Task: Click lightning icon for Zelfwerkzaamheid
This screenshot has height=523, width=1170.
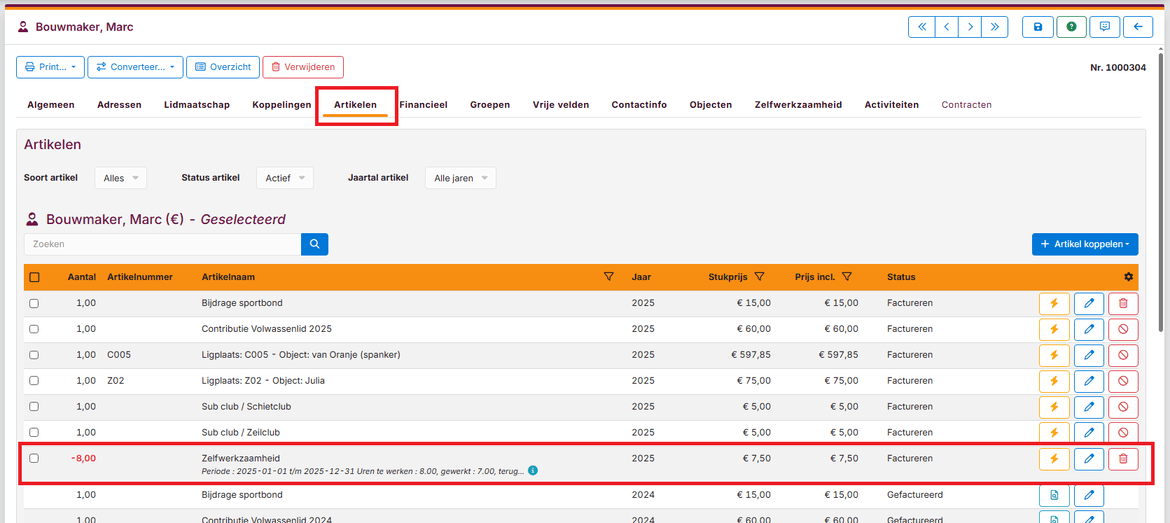Action: (1054, 459)
